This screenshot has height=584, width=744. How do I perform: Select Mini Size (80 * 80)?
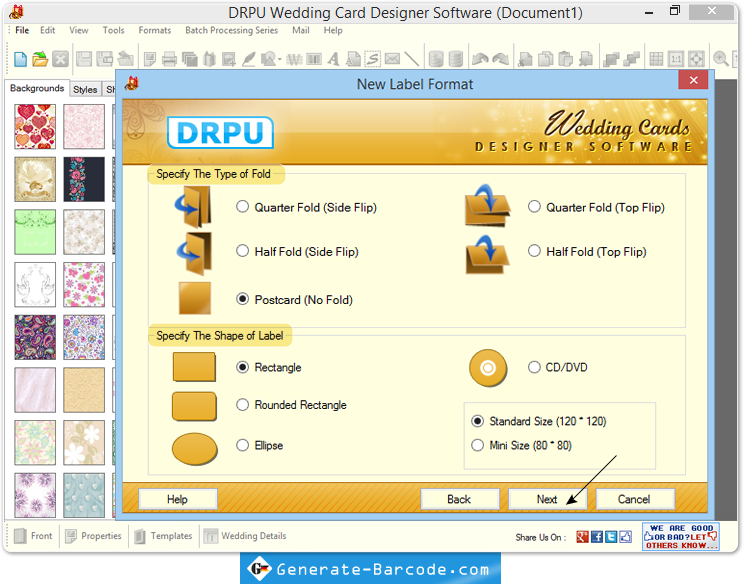[x=477, y=445]
